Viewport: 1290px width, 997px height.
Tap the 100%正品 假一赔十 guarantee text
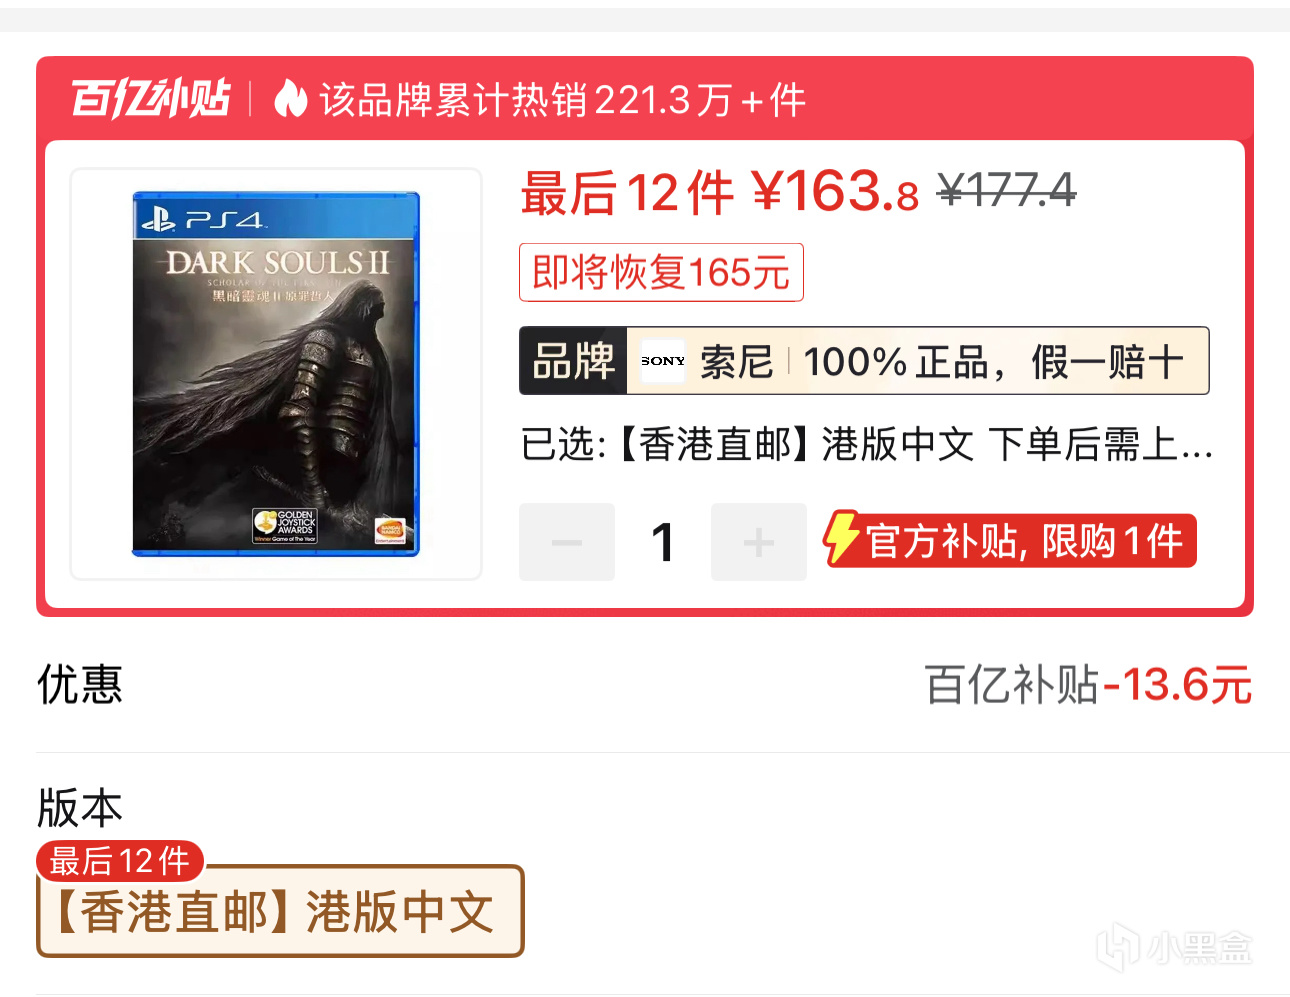(994, 362)
